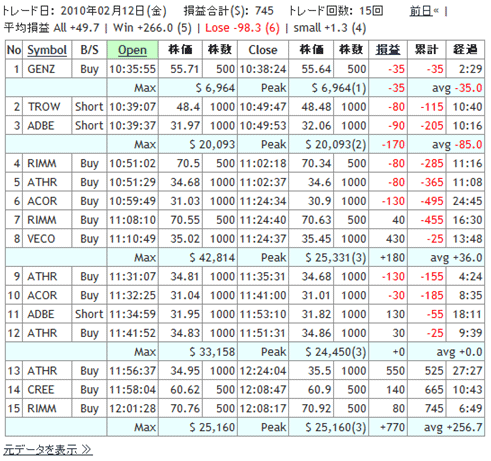Click トレード回数: 15回 summary
The height and width of the screenshot is (461, 491).
(x=336, y=11)
